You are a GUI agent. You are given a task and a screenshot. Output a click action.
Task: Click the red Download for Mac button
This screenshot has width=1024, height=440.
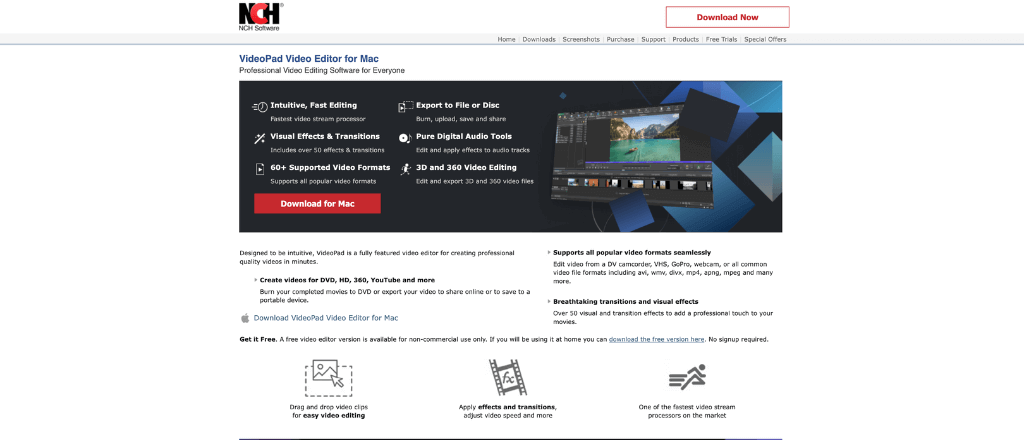click(317, 204)
